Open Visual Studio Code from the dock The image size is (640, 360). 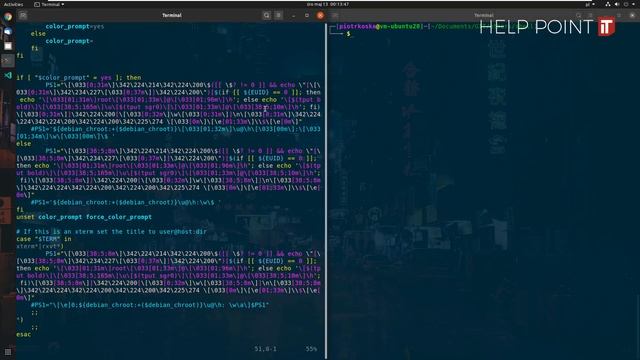coord(8,76)
